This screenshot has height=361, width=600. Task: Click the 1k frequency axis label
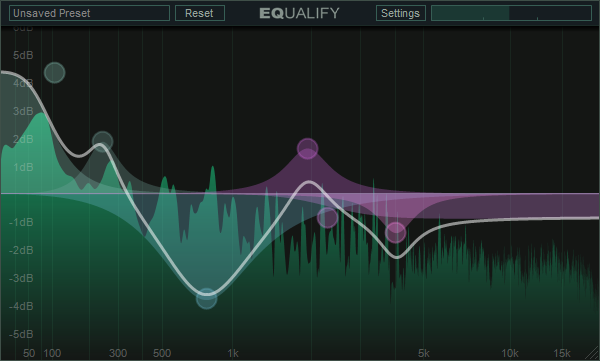[x=233, y=353]
